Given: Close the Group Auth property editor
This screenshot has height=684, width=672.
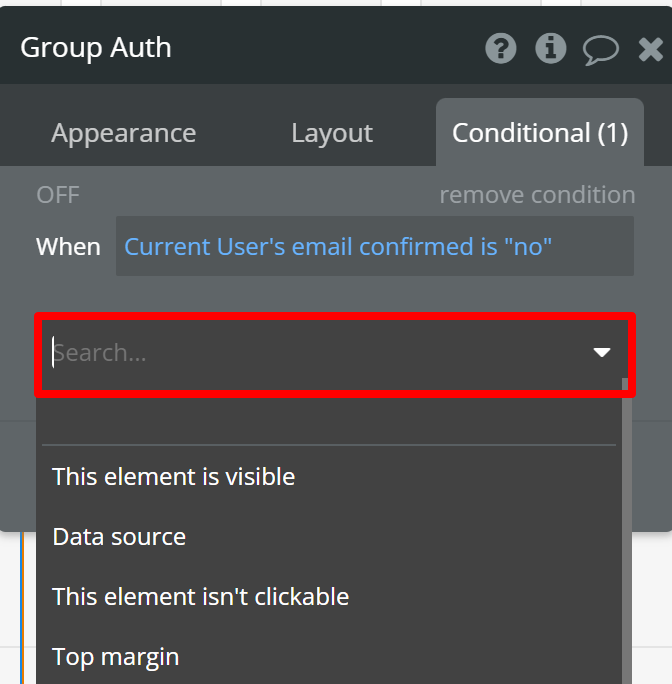Looking at the screenshot, I should 651,49.
